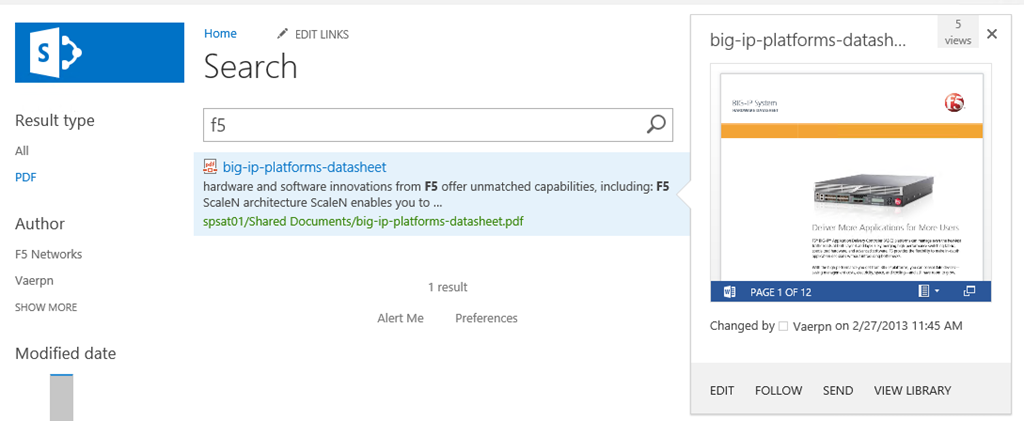
Task: Click the Result type heading
Action: (x=55, y=121)
